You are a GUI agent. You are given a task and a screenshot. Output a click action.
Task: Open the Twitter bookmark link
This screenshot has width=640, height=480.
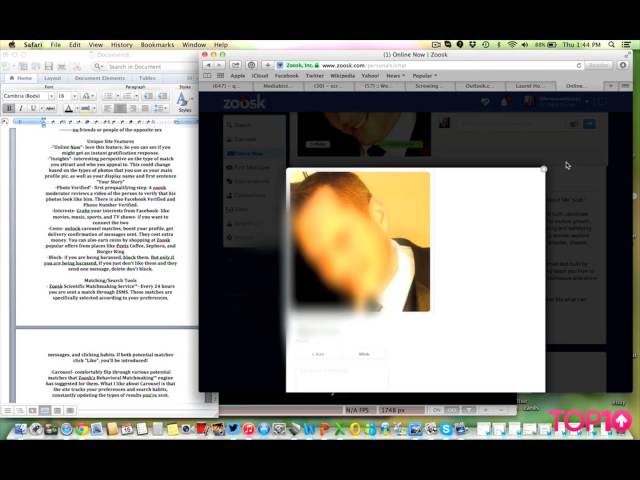[315, 76]
